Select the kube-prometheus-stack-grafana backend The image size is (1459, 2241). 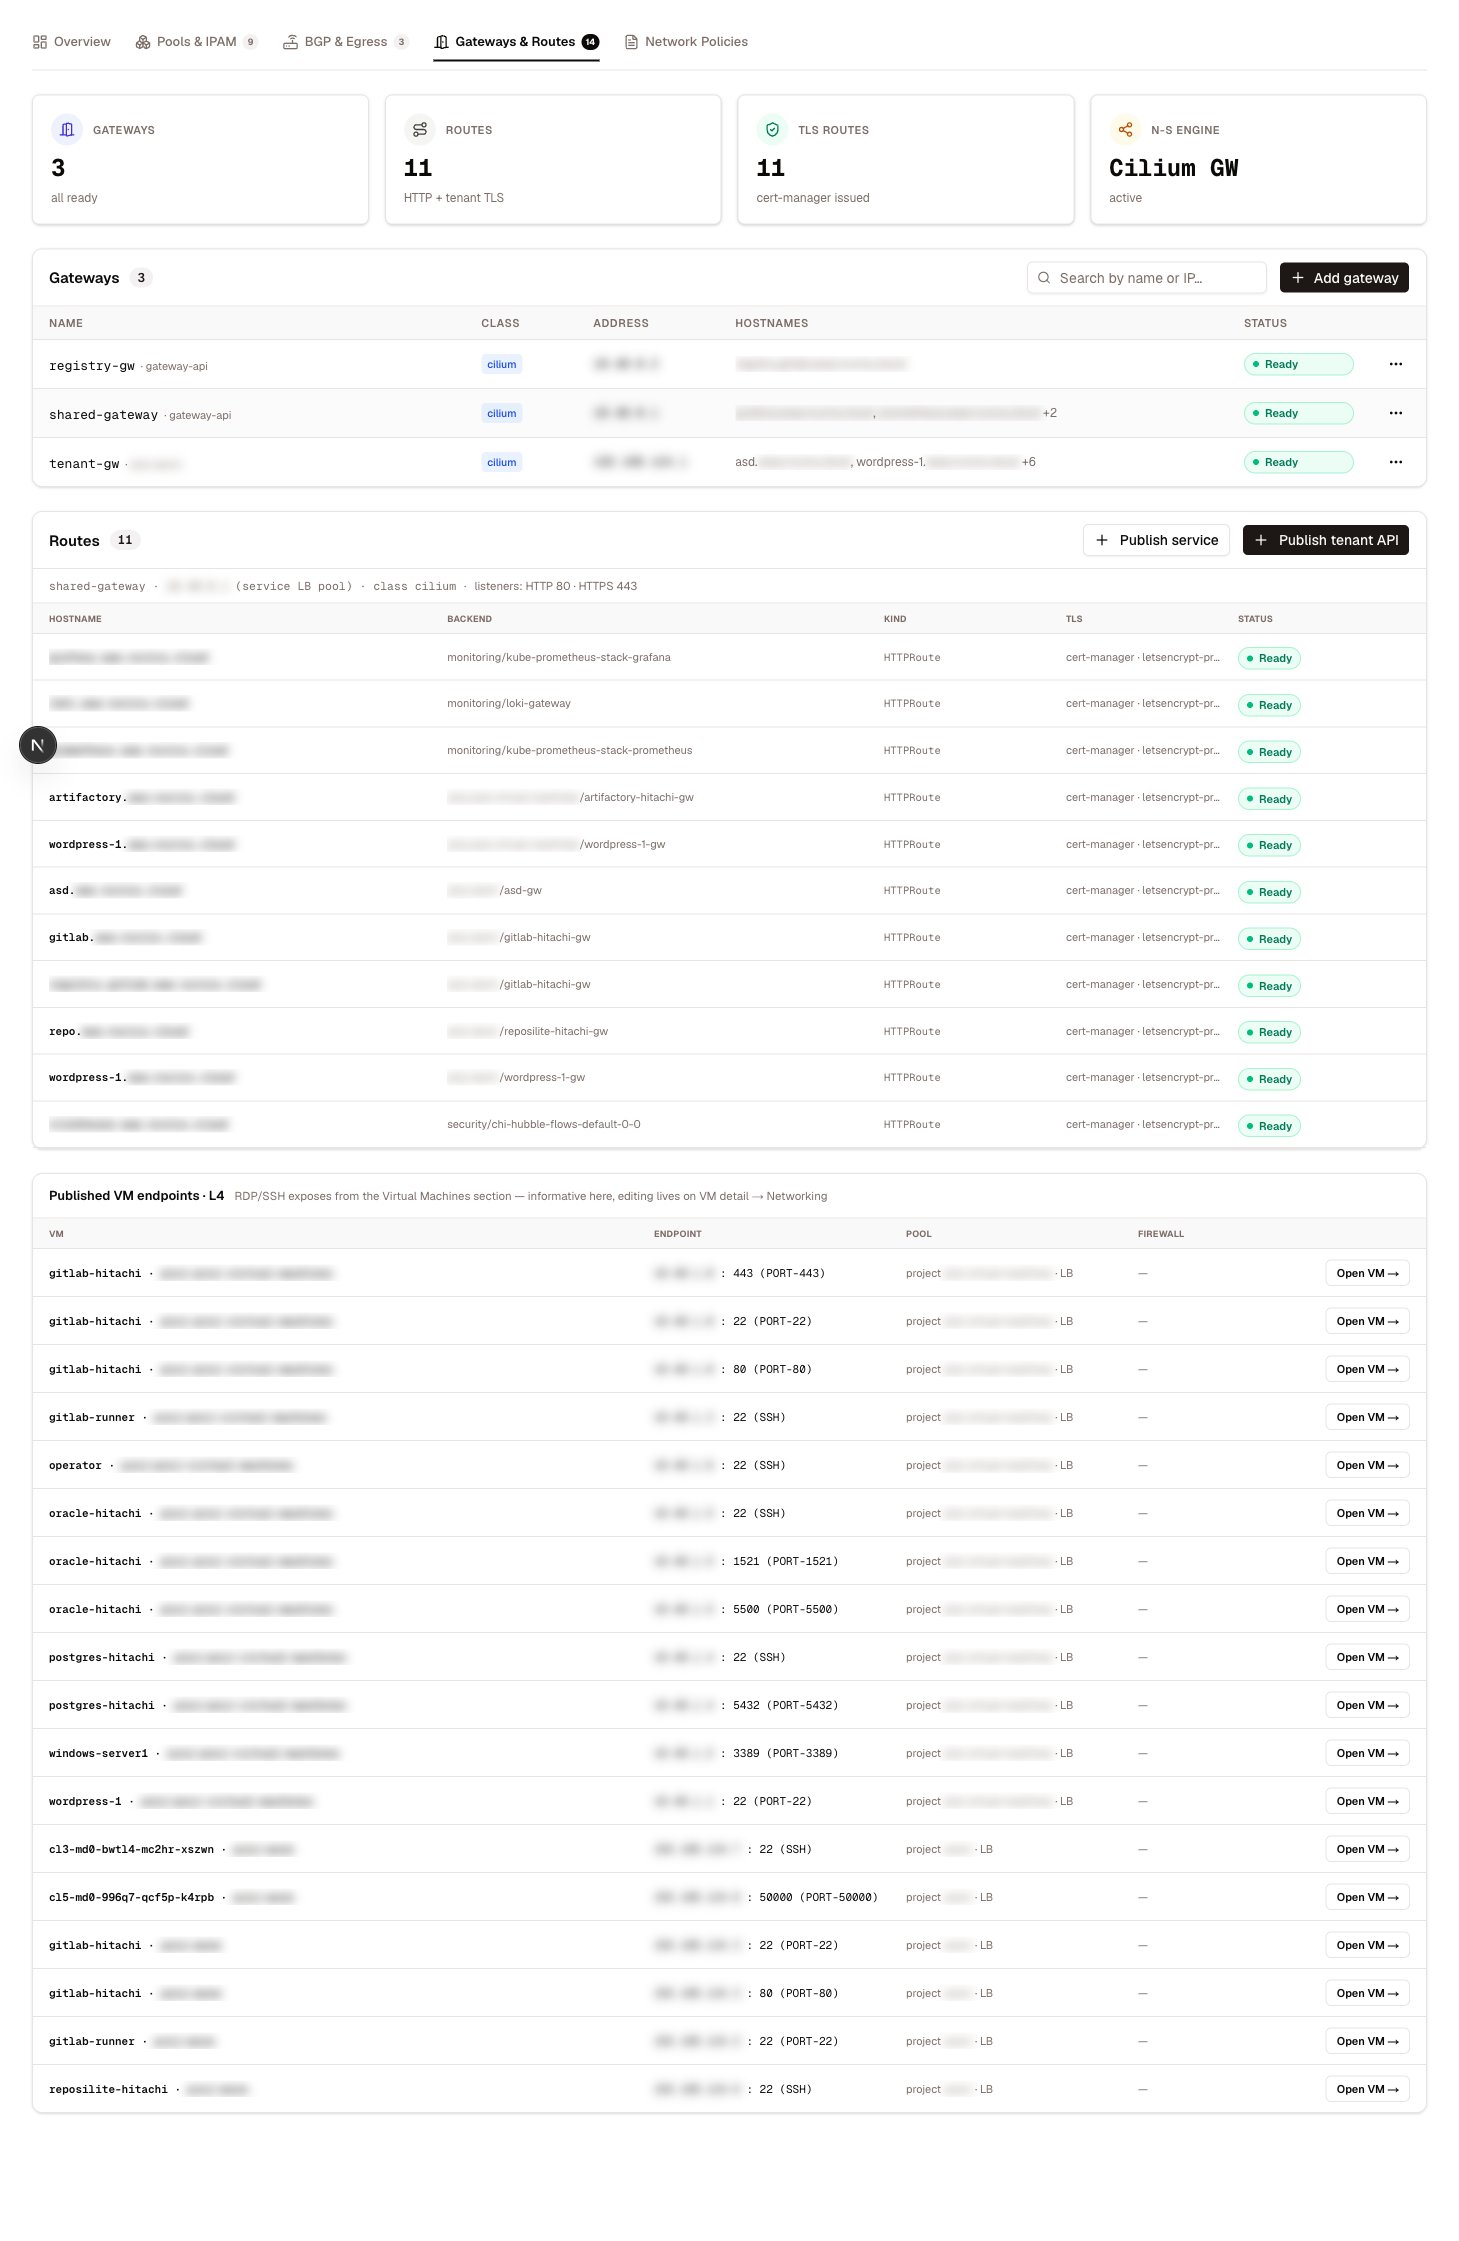[x=559, y=657]
